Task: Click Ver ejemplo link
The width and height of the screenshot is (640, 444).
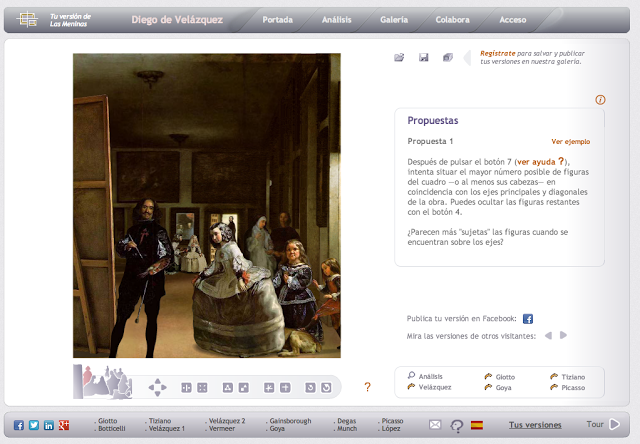Action: point(571,142)
